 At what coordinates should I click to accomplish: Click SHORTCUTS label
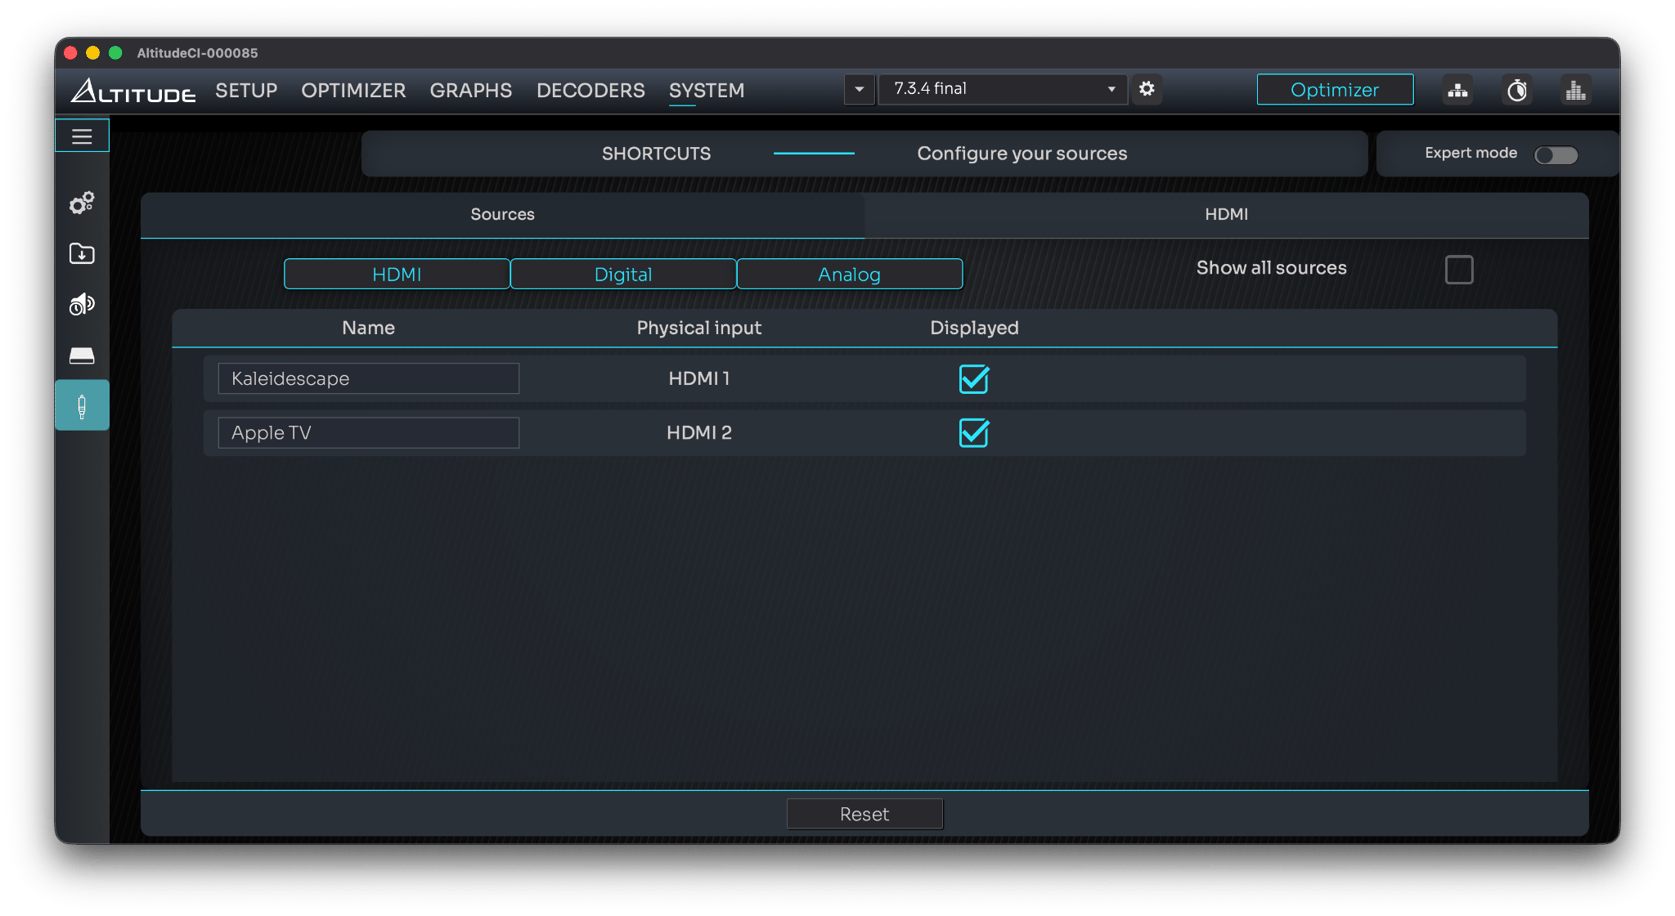tap(656, 154)
